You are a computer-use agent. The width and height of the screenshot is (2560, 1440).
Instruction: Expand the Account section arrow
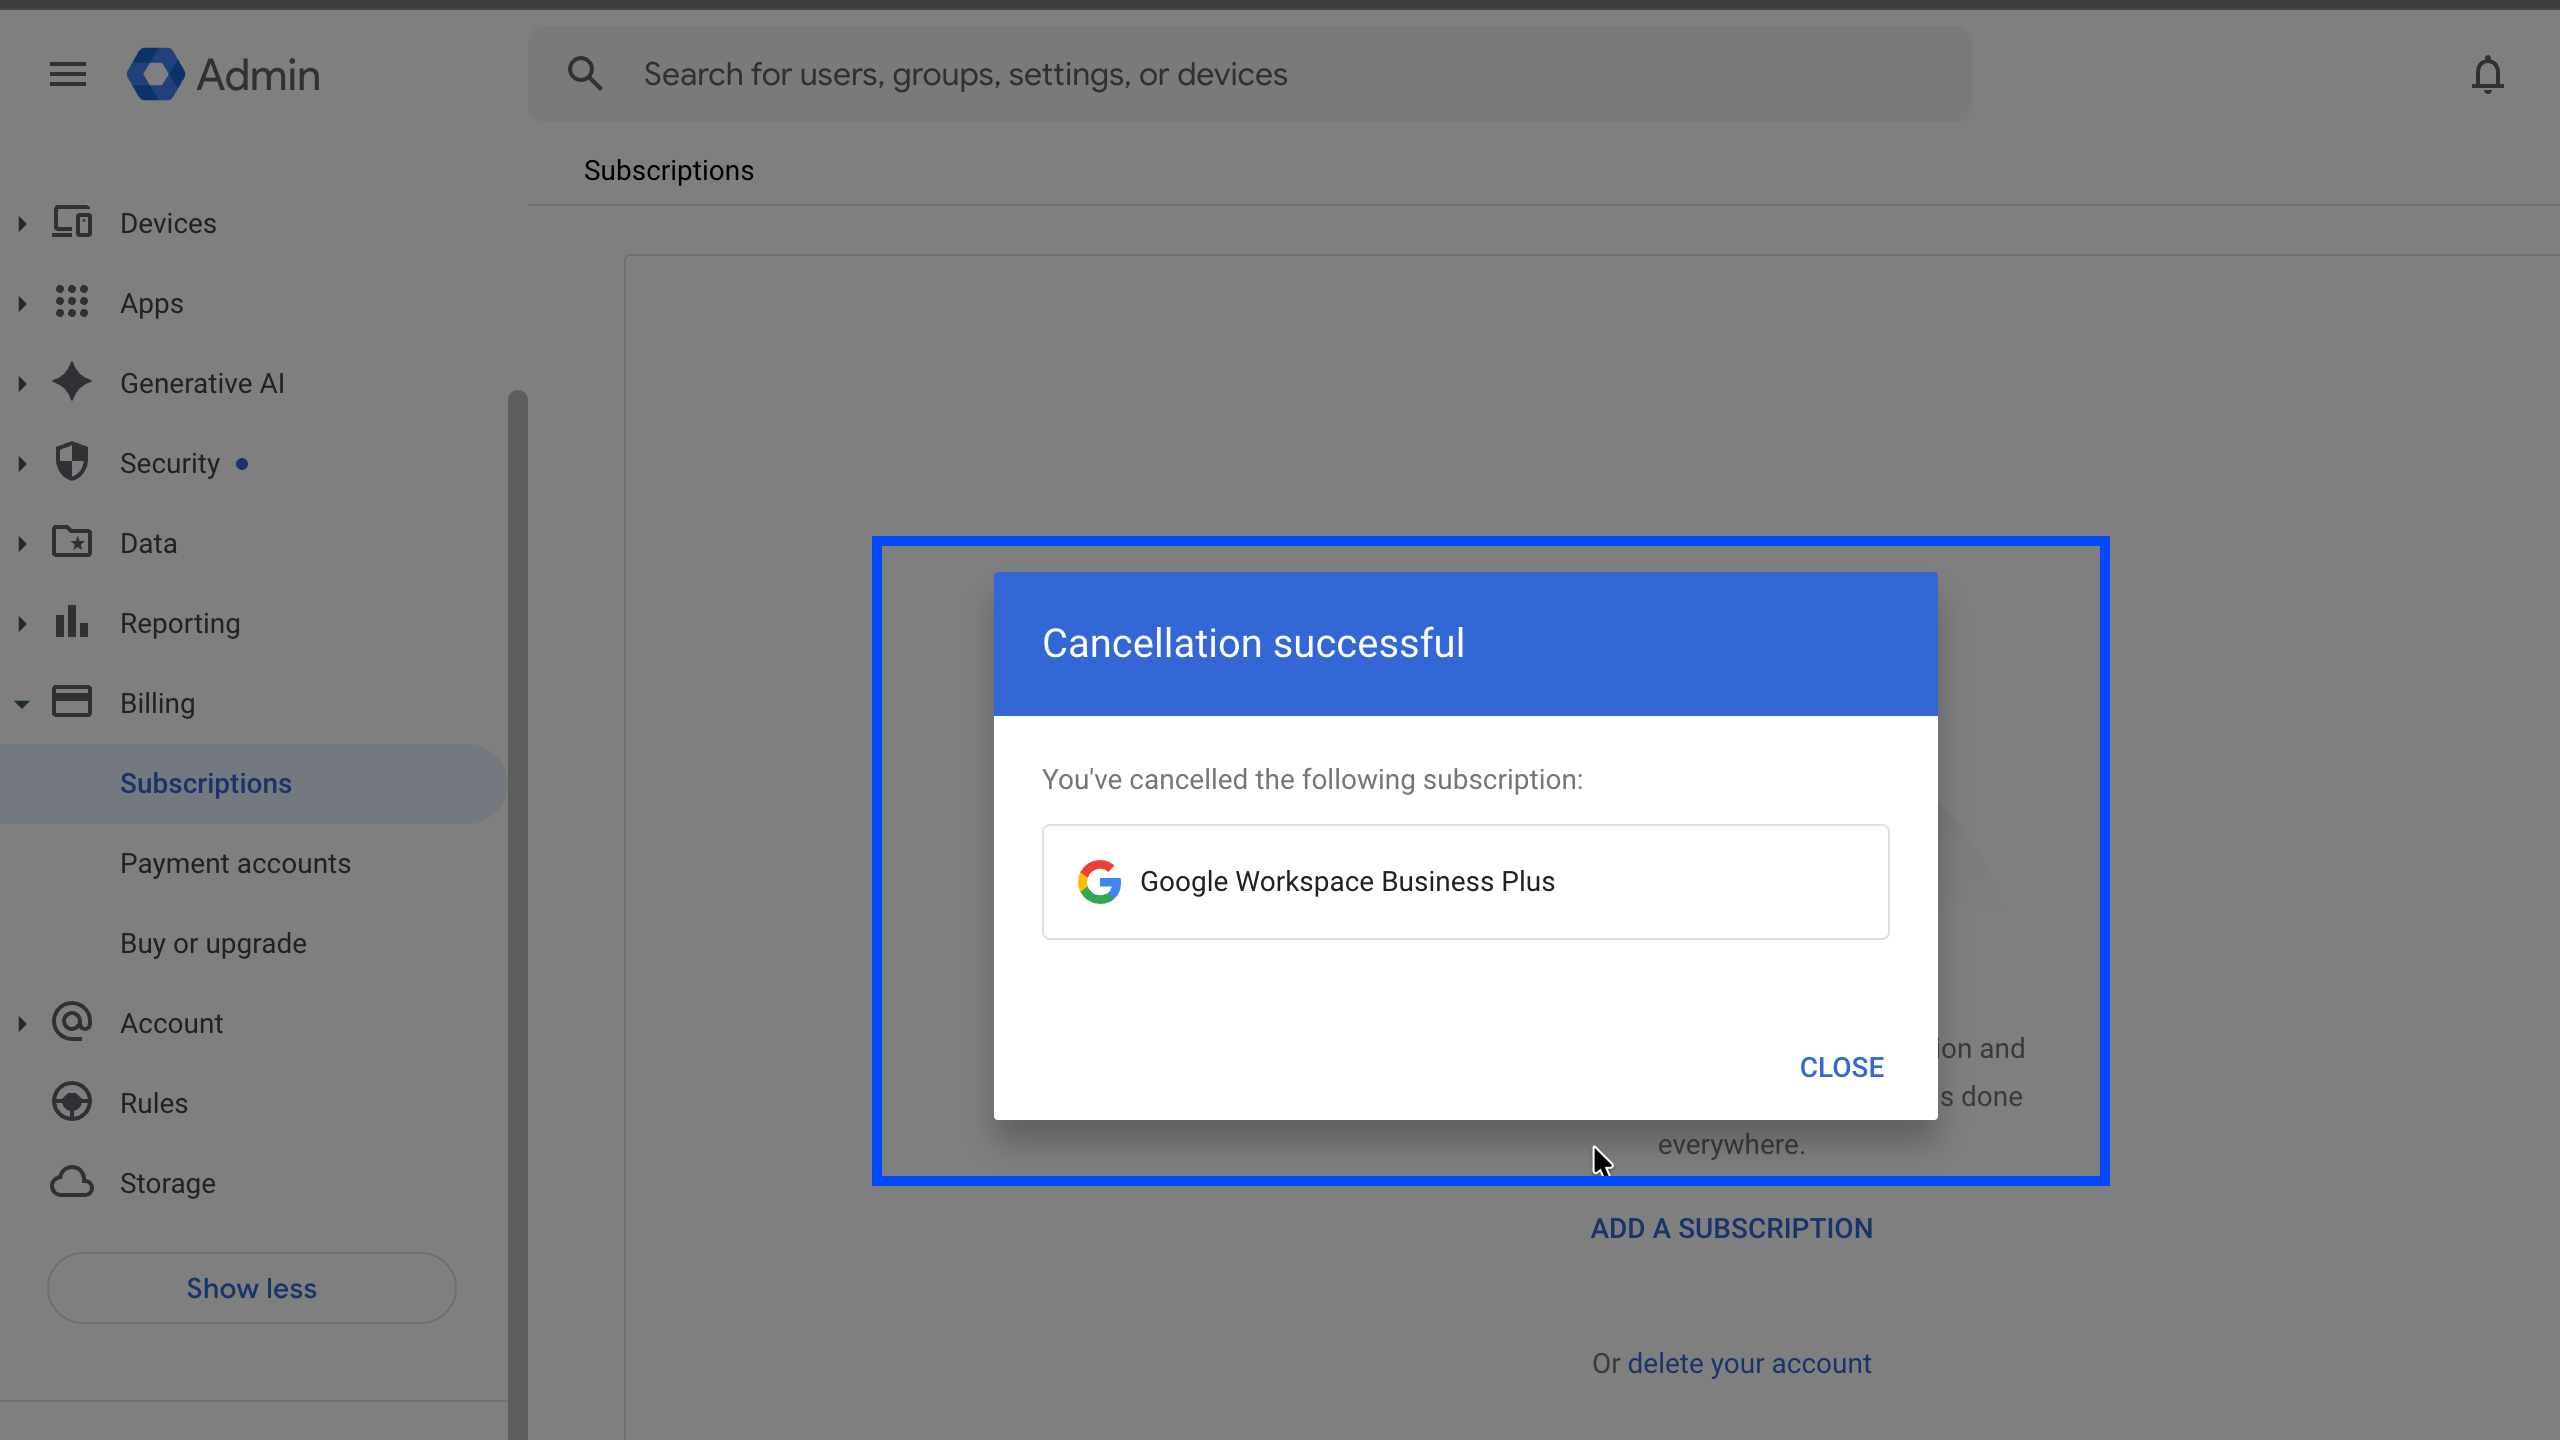[x=22, y=1023]
